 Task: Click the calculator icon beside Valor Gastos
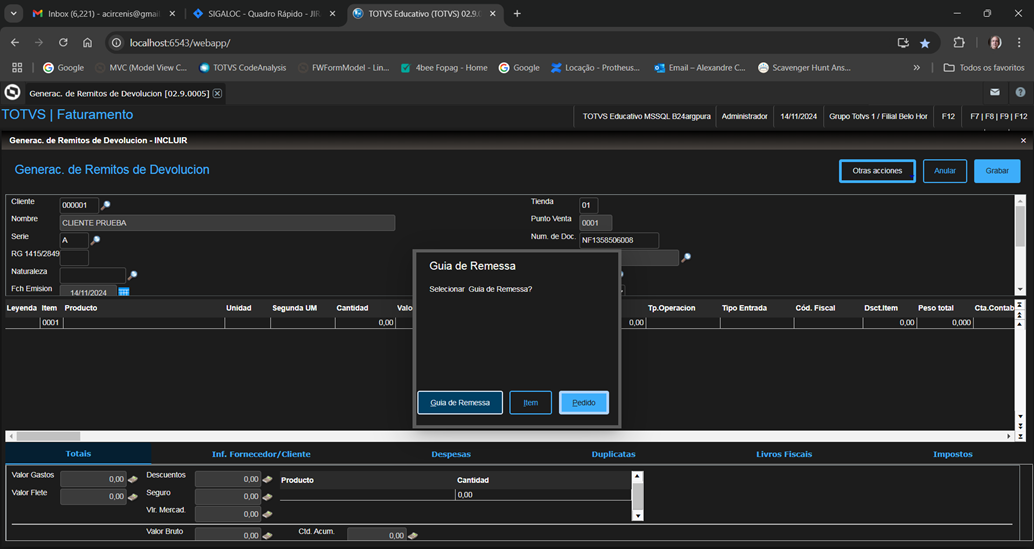click(x=132, y=479)
